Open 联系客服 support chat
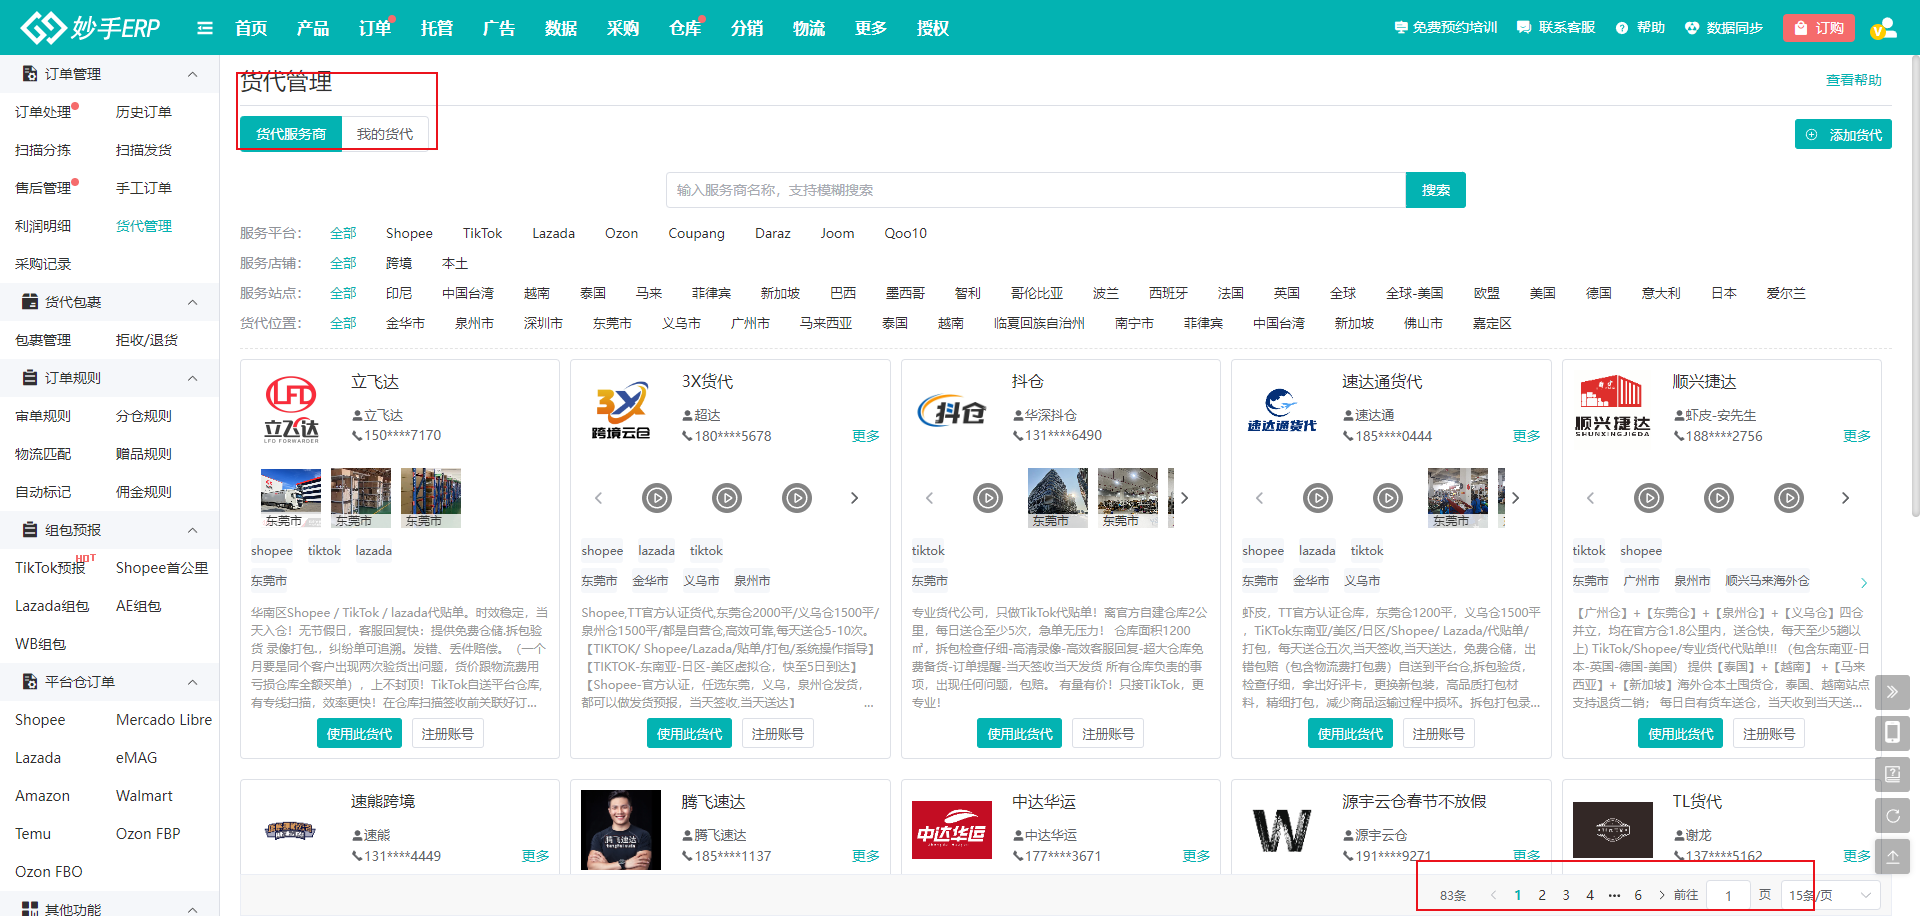This screenshot has width=1920, height=916. click(x=1556, y=28)
